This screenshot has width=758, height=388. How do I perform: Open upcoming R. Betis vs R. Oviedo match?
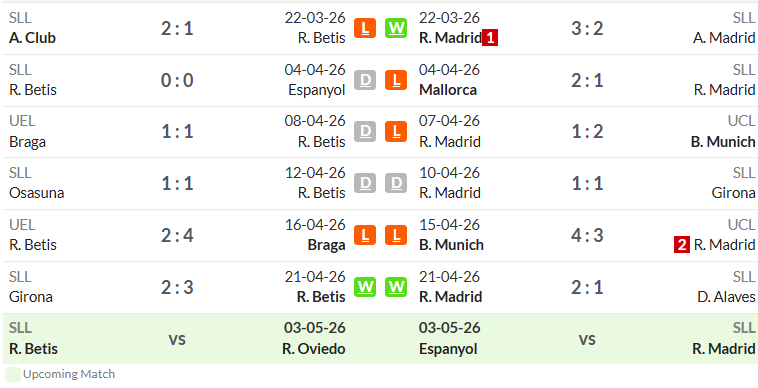[177, 339]
